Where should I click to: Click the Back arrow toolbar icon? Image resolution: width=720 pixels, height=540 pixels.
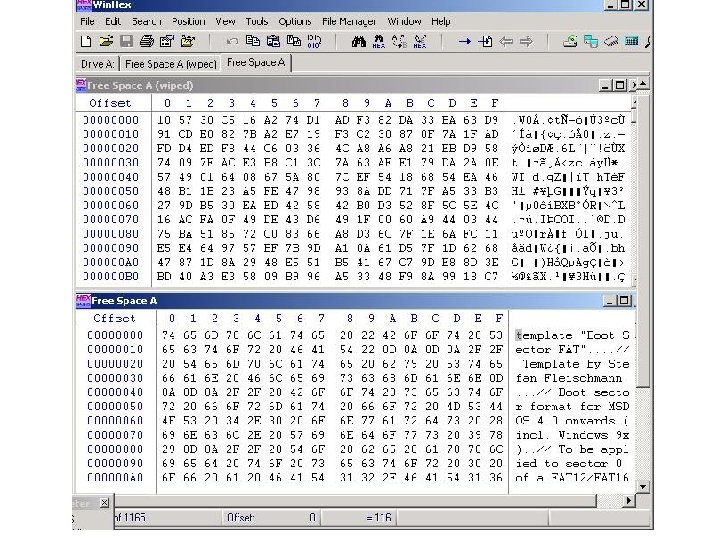(x=506, y=41)
